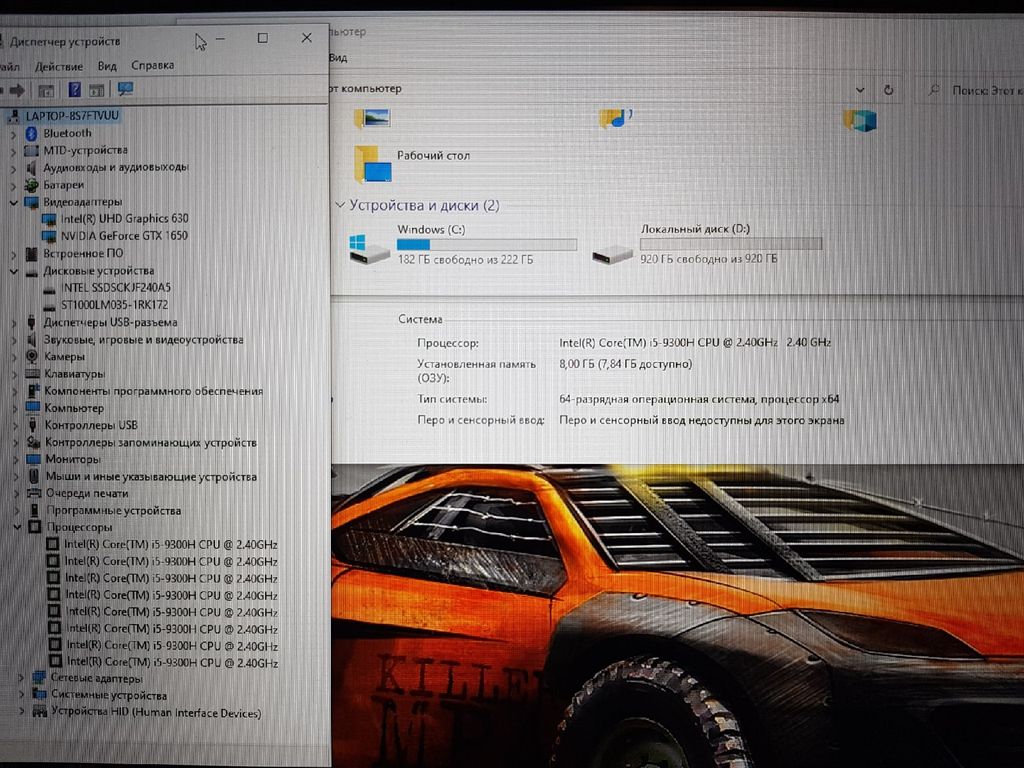Click the show/hide console tree toolbar icon

pos(46,89)
